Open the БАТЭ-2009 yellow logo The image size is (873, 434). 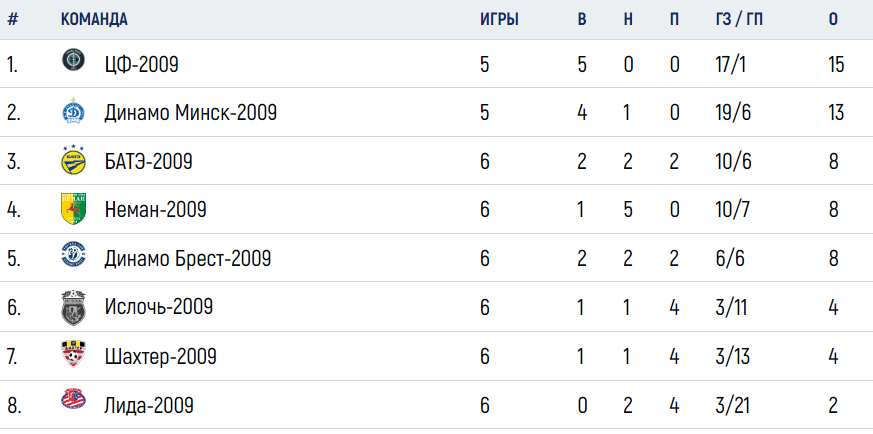tap(73, 160)
